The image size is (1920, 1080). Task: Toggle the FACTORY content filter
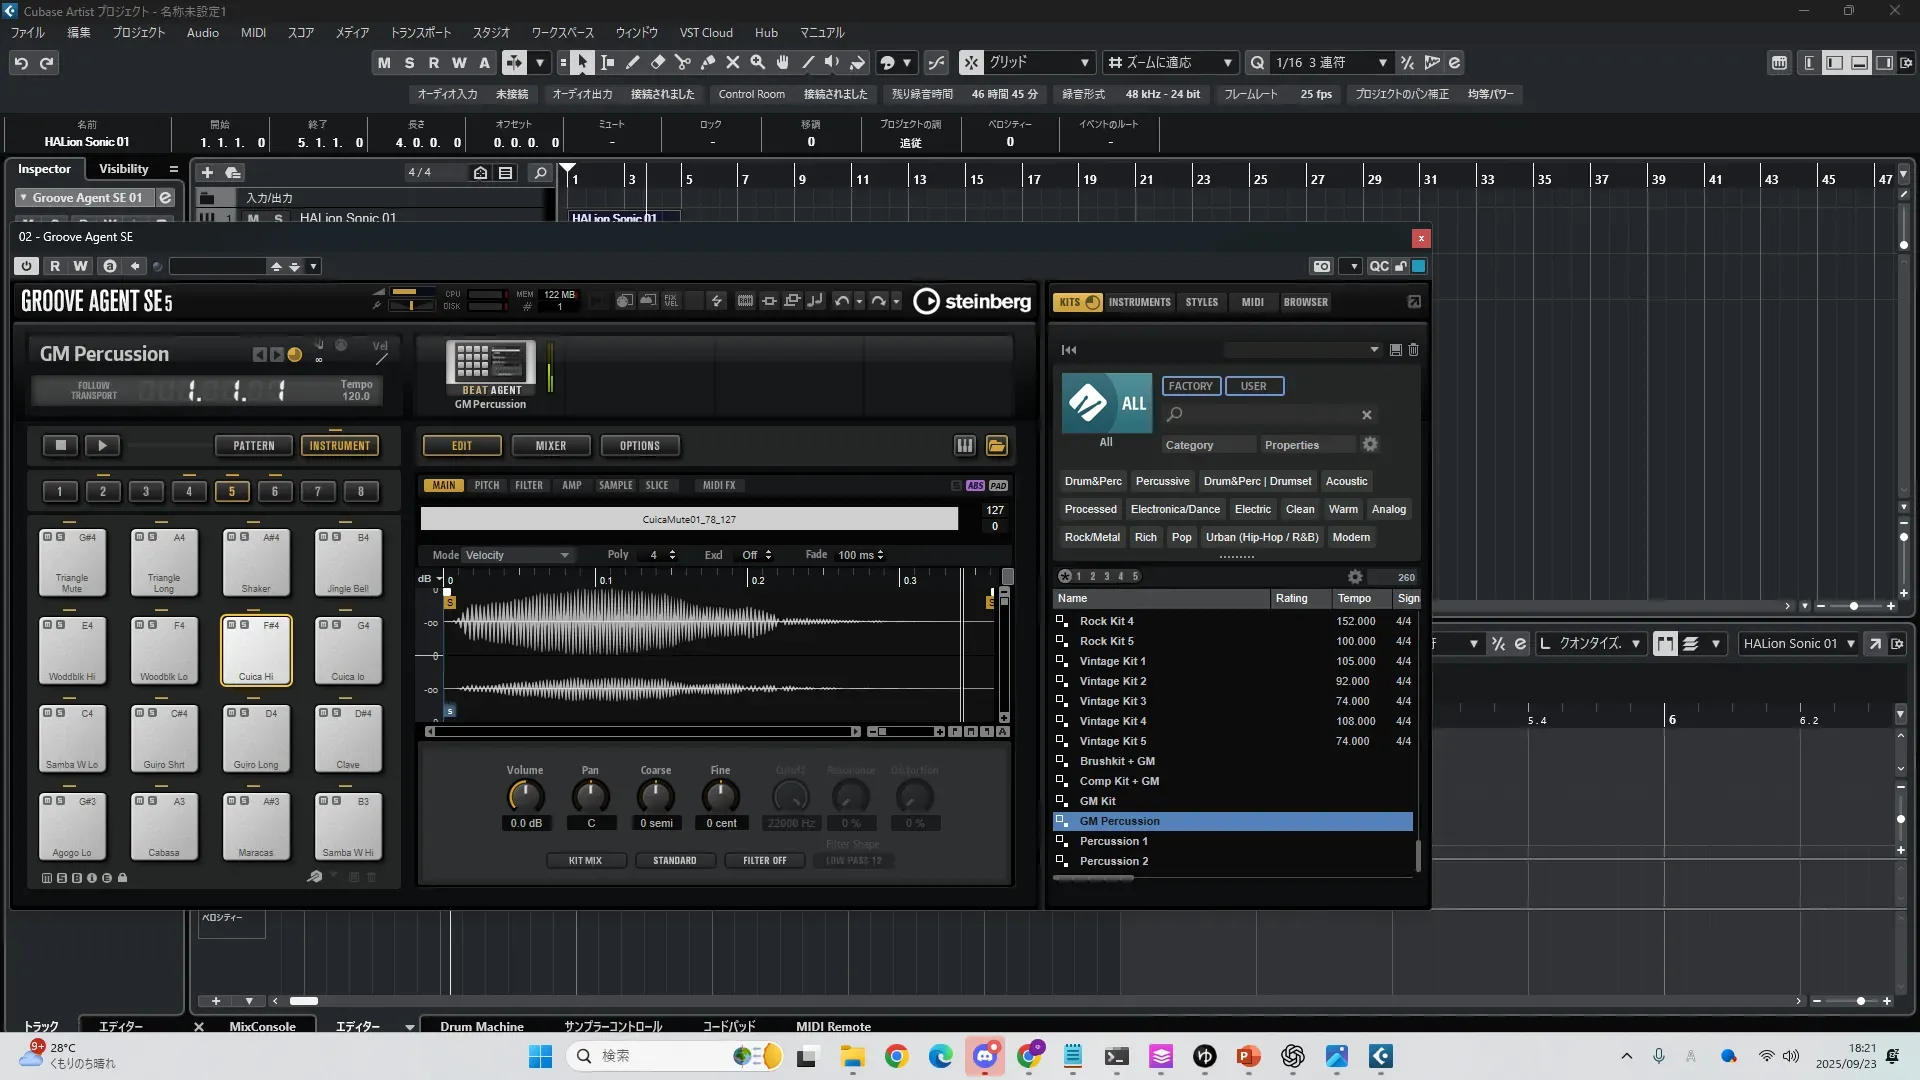(x=1190, y=386)
